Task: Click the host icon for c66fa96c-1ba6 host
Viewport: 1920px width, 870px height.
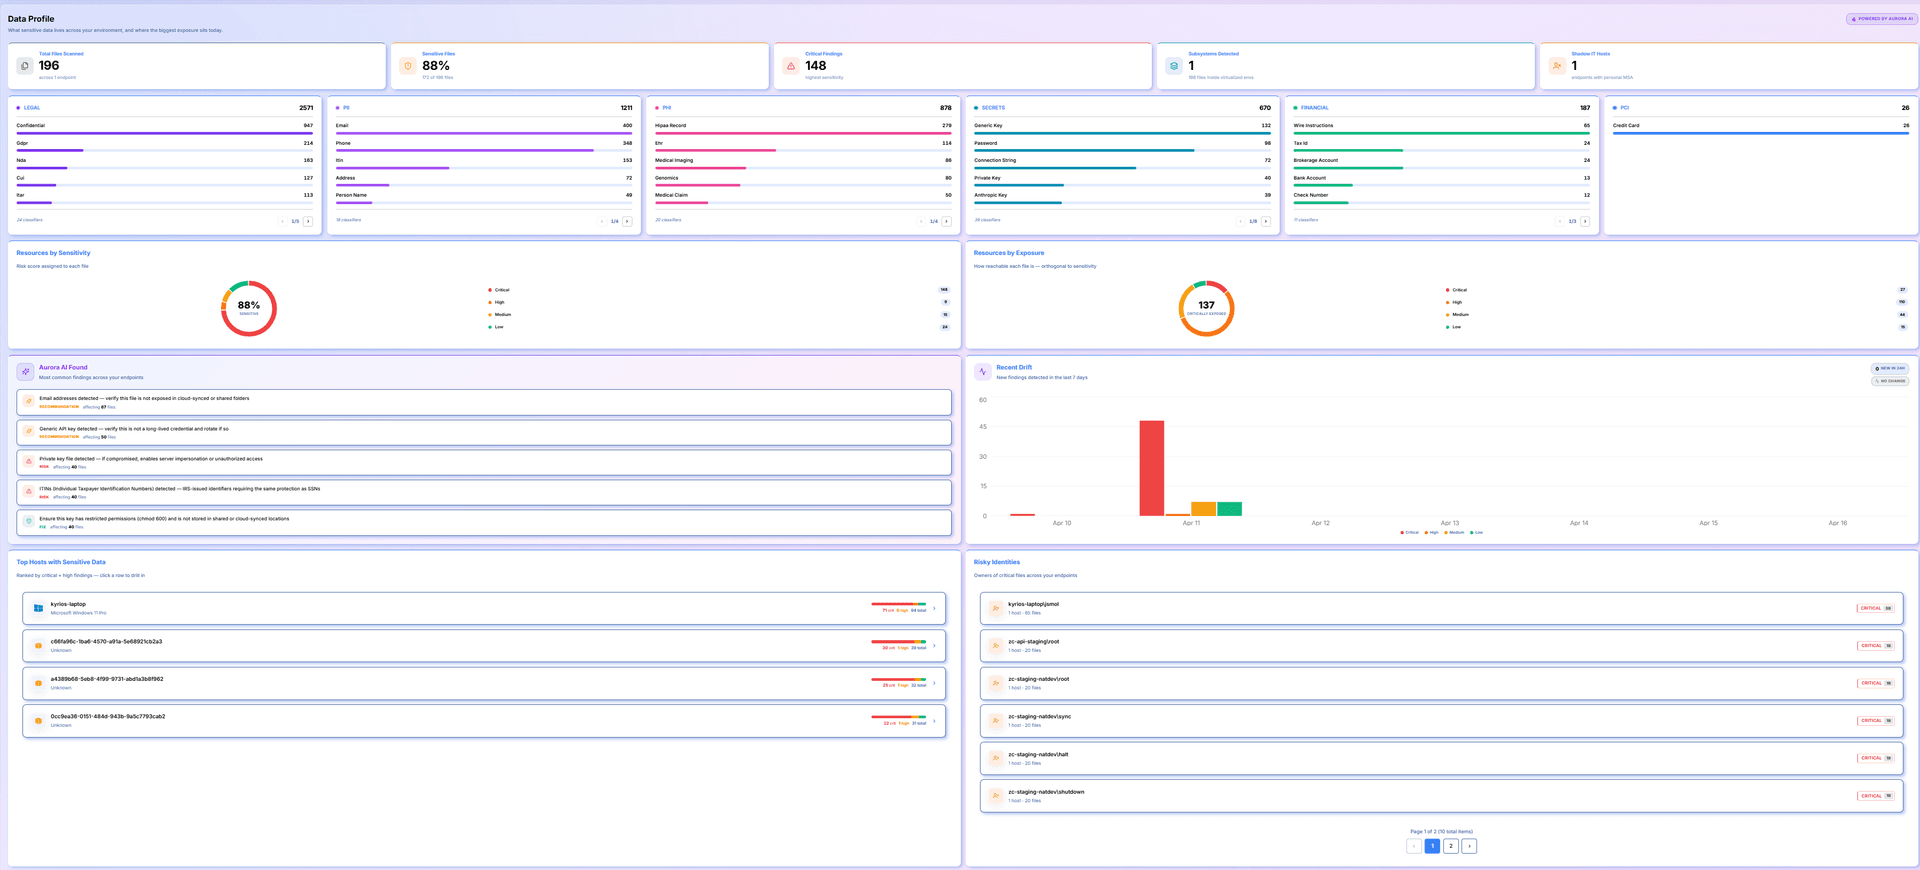Action: point(38,646)
